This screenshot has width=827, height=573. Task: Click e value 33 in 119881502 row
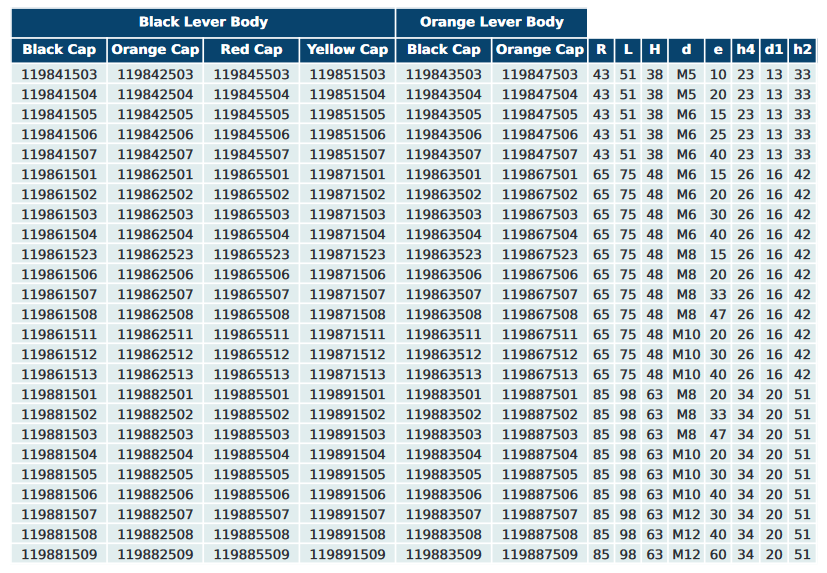pyautogui.click(x=718, y=415)
